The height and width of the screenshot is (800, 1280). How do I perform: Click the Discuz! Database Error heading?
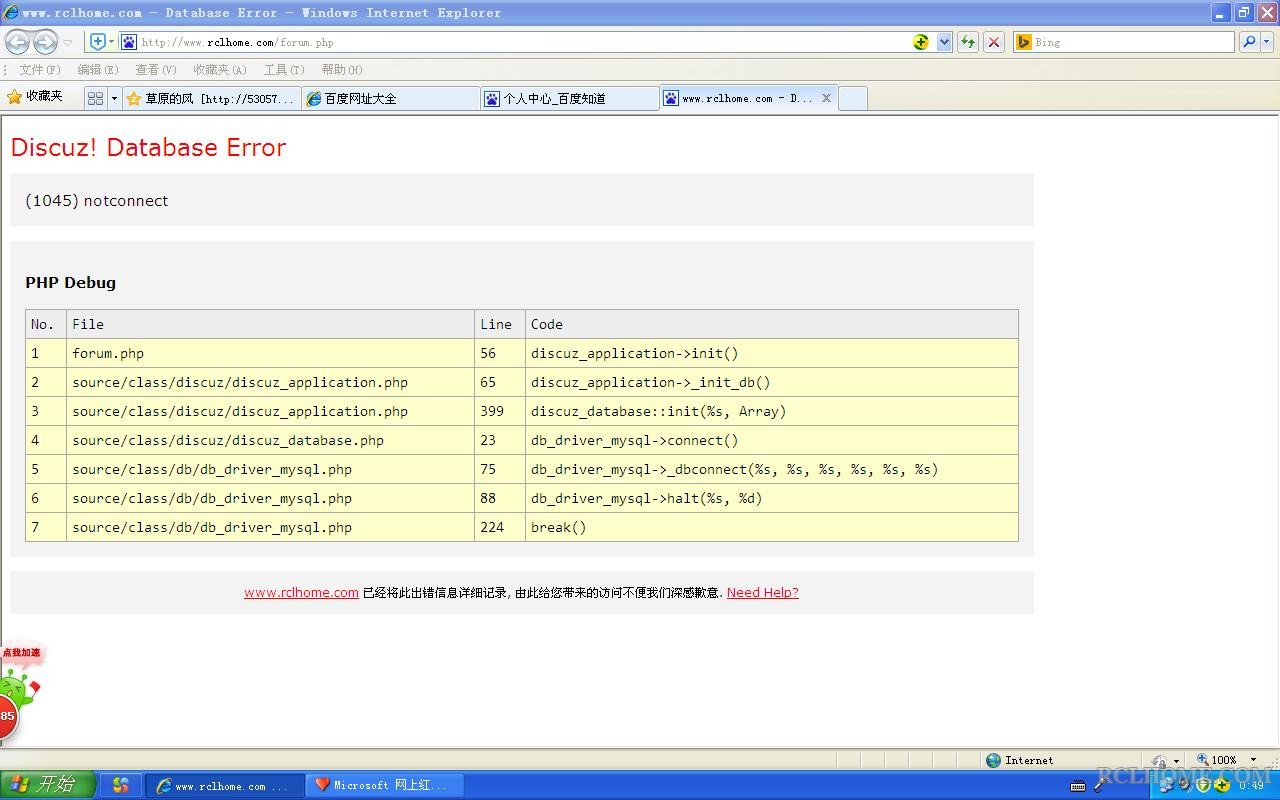tap(148, 147)
